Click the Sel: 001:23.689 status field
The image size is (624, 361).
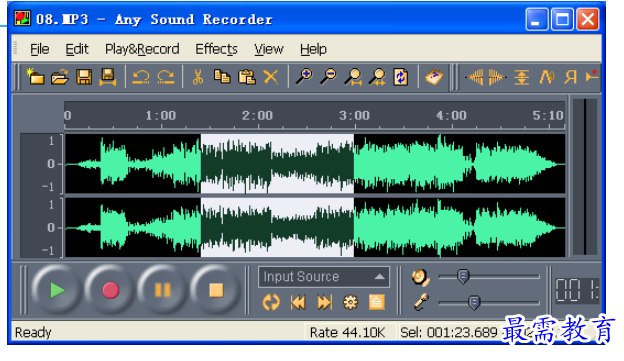click(449, 332)
